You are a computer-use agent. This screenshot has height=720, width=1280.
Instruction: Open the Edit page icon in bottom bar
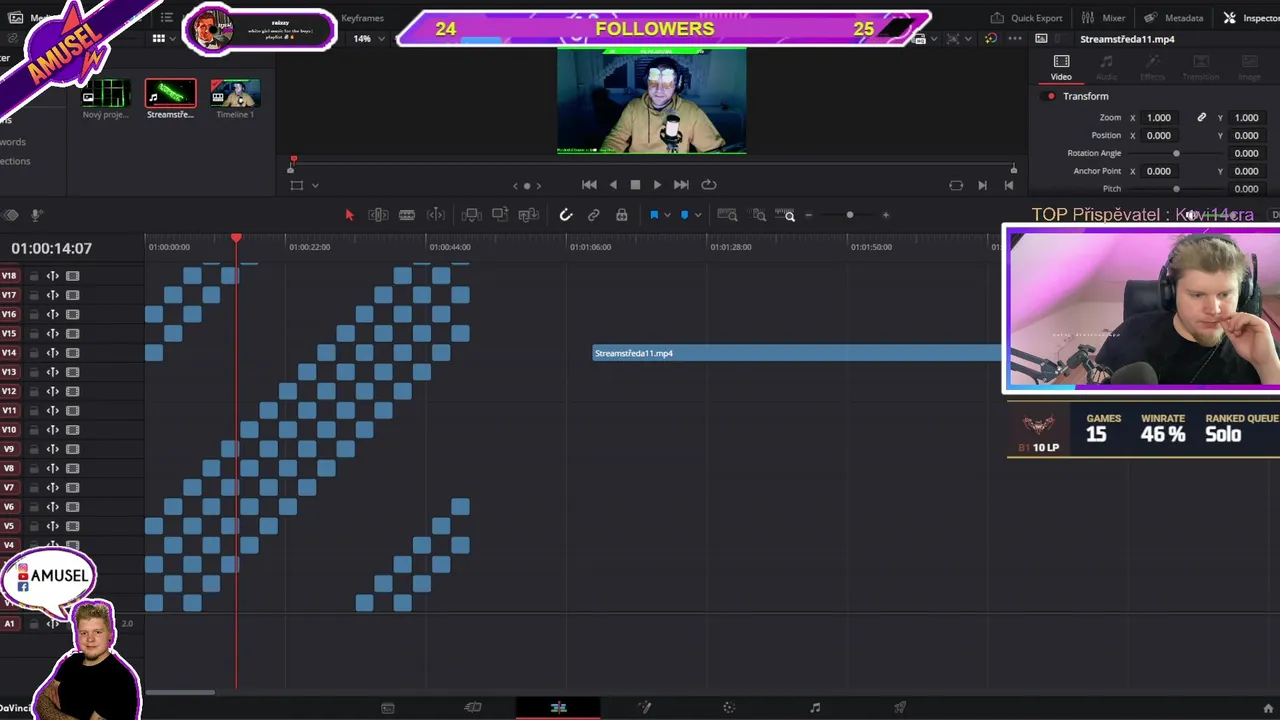coord(558,708)
